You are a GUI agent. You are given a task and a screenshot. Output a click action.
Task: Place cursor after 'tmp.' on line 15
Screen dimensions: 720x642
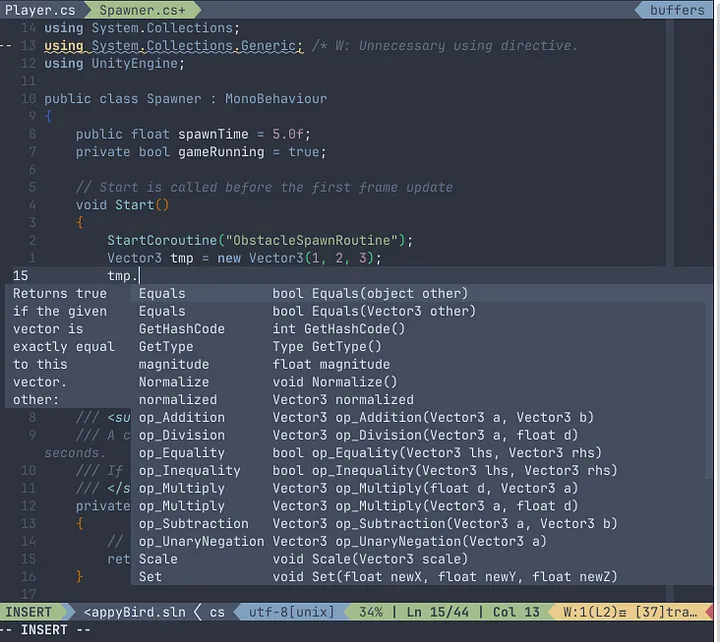(x=140, y=276)
